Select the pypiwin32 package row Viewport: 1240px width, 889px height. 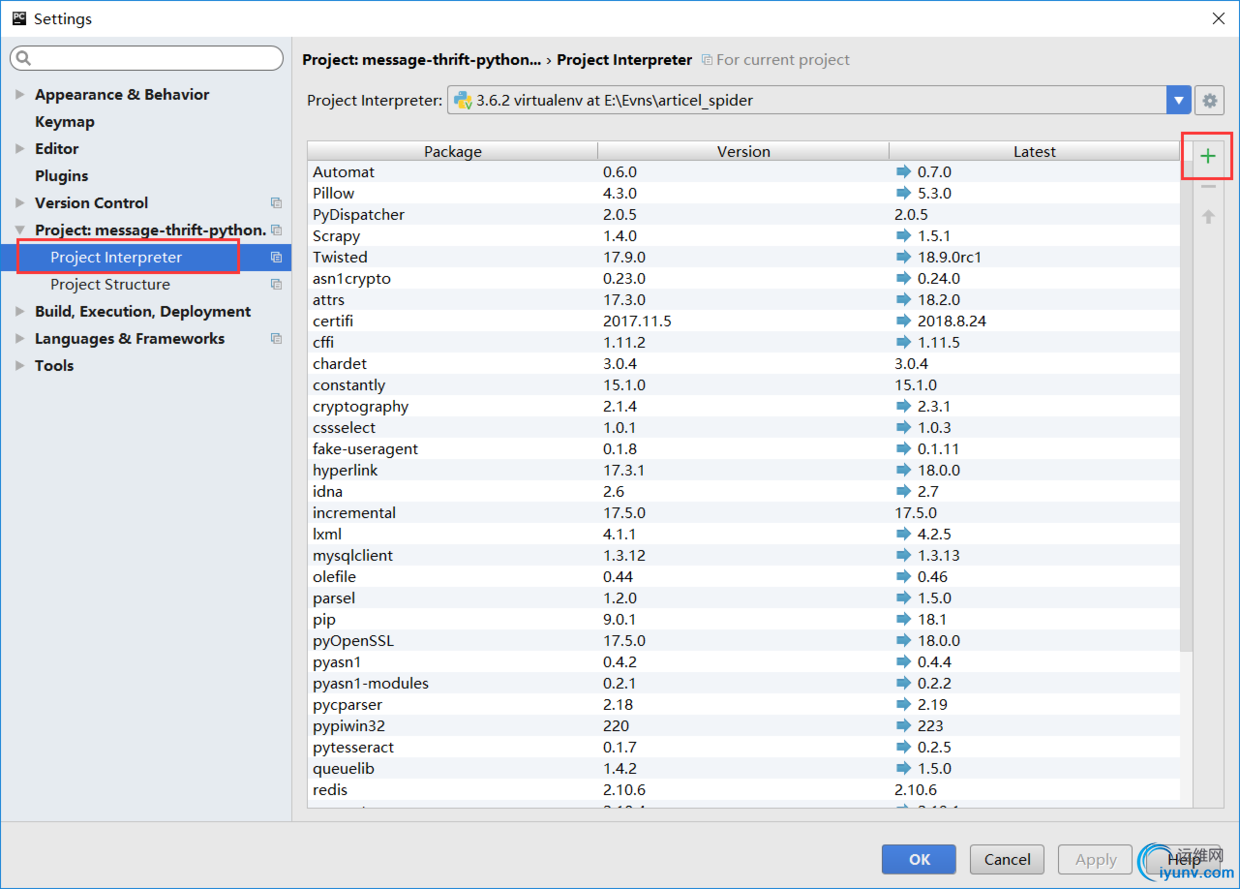(744, 726)
